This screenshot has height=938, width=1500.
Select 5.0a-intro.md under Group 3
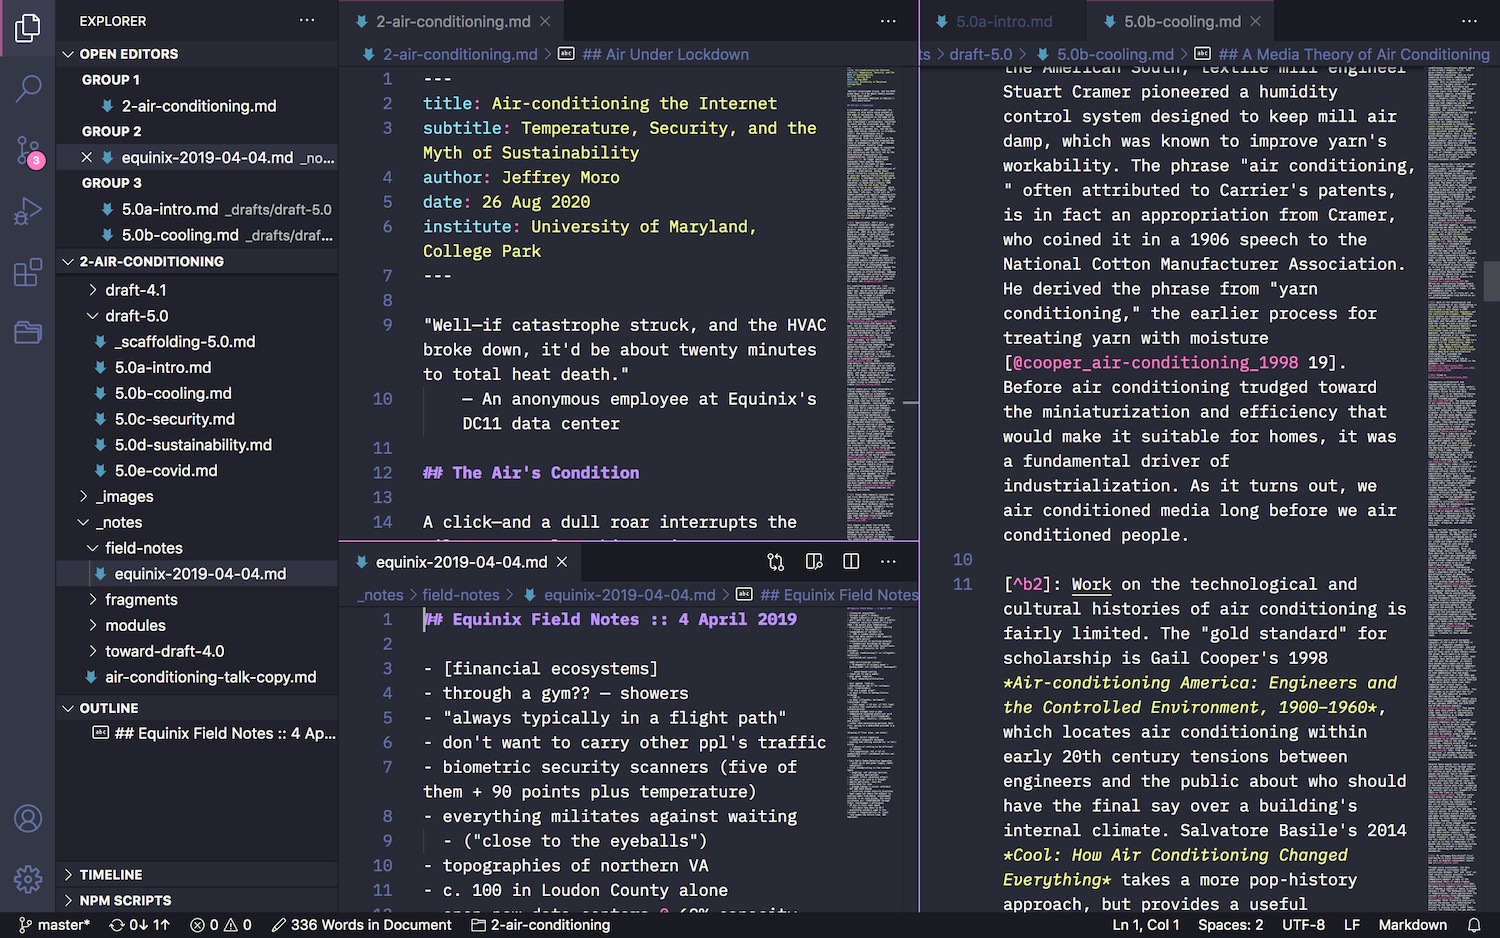point(169,209)
